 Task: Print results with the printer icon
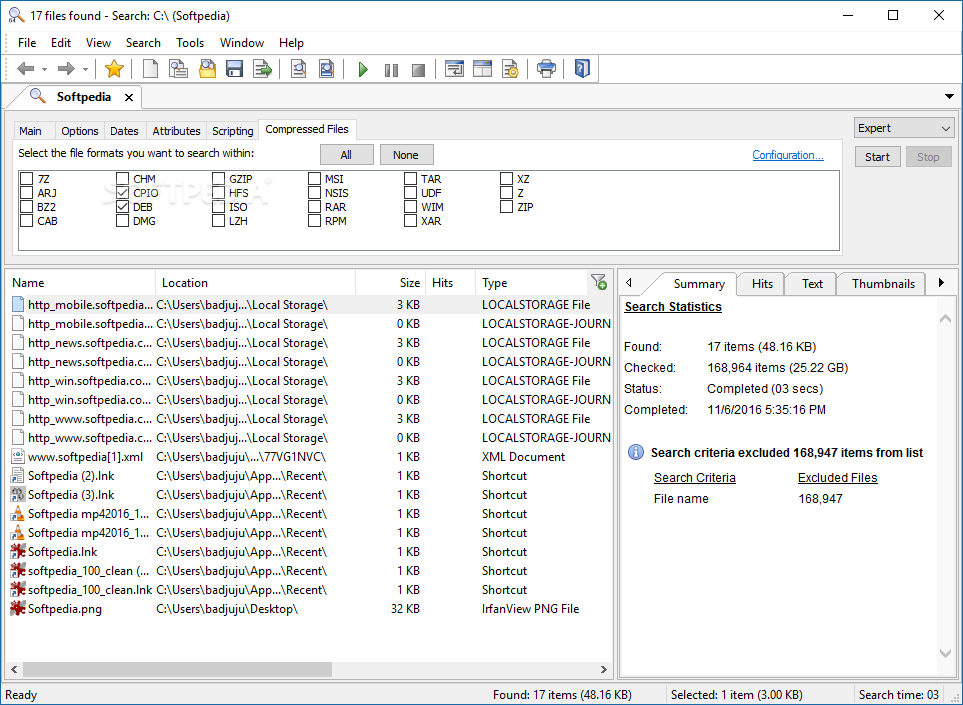(546, 69)
